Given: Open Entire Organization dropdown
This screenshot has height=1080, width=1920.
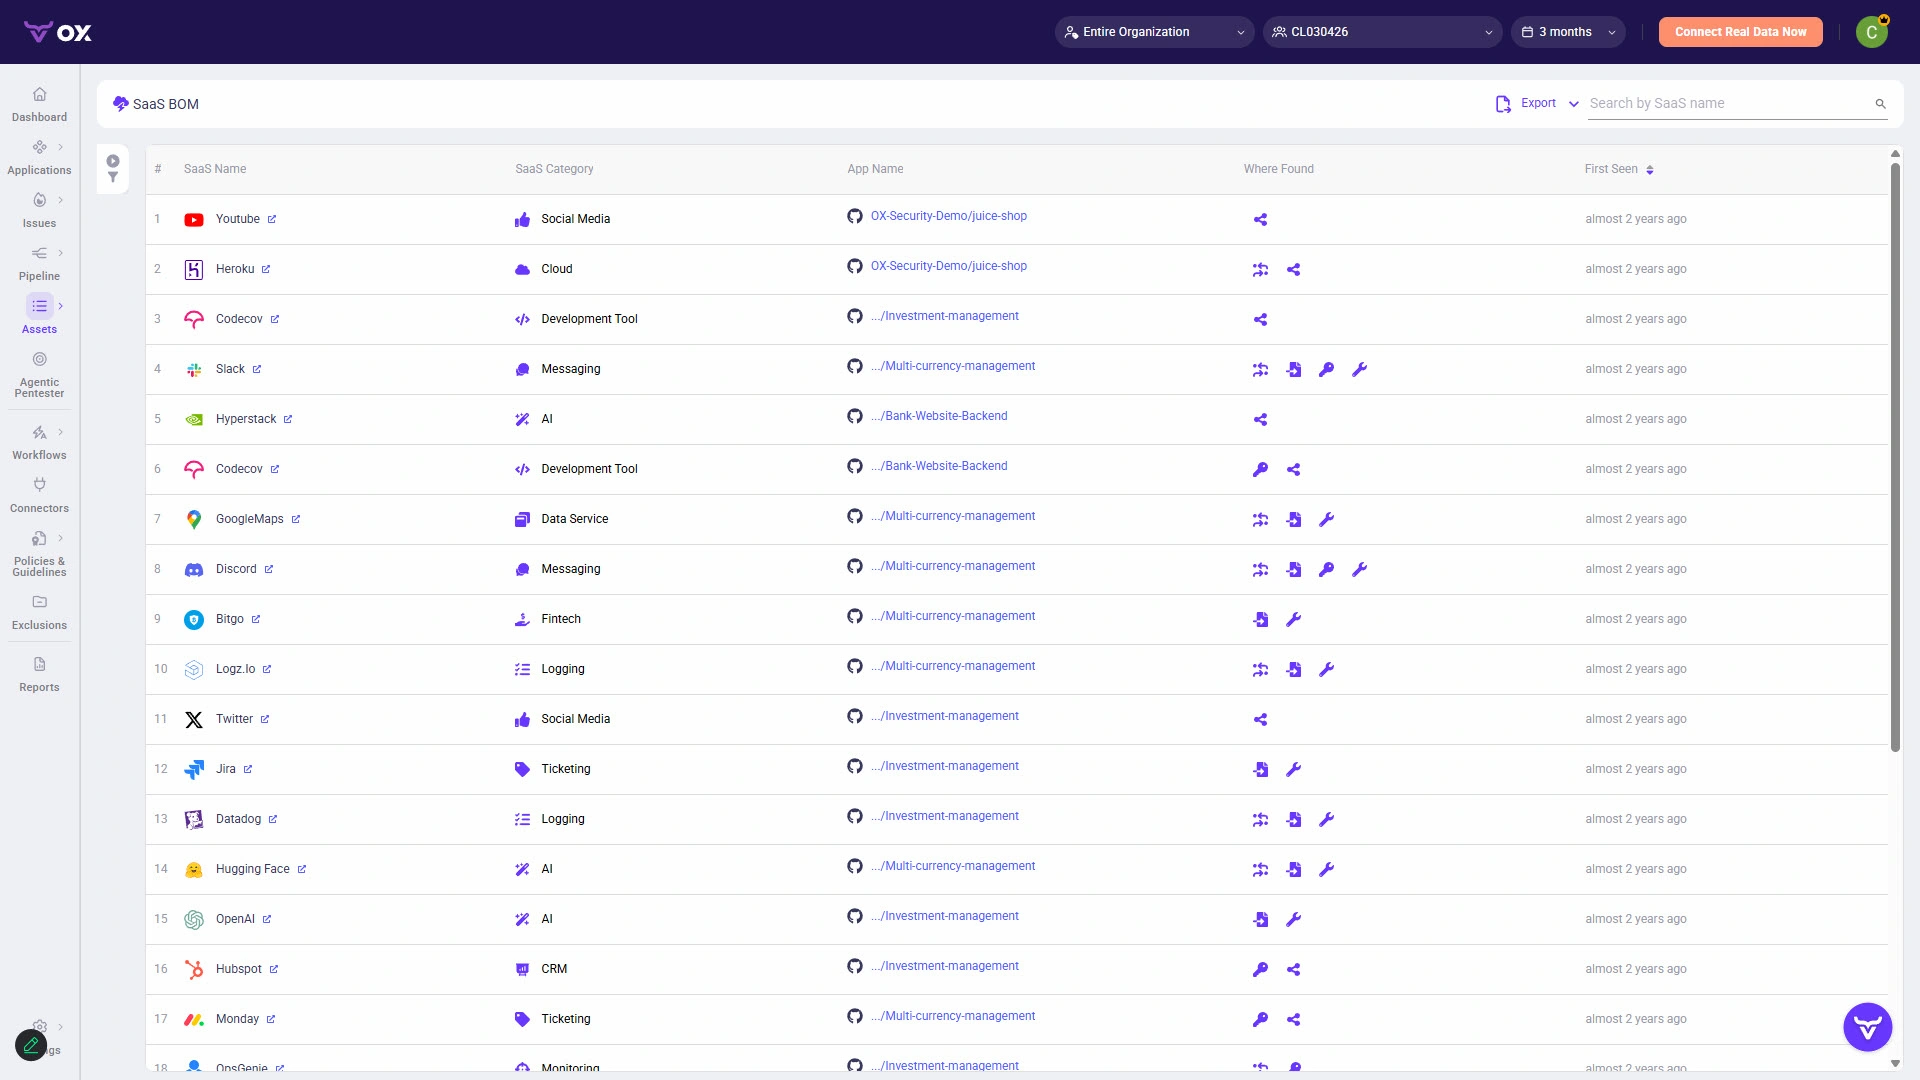Looking at the screenshot, I should point(1154,32).
